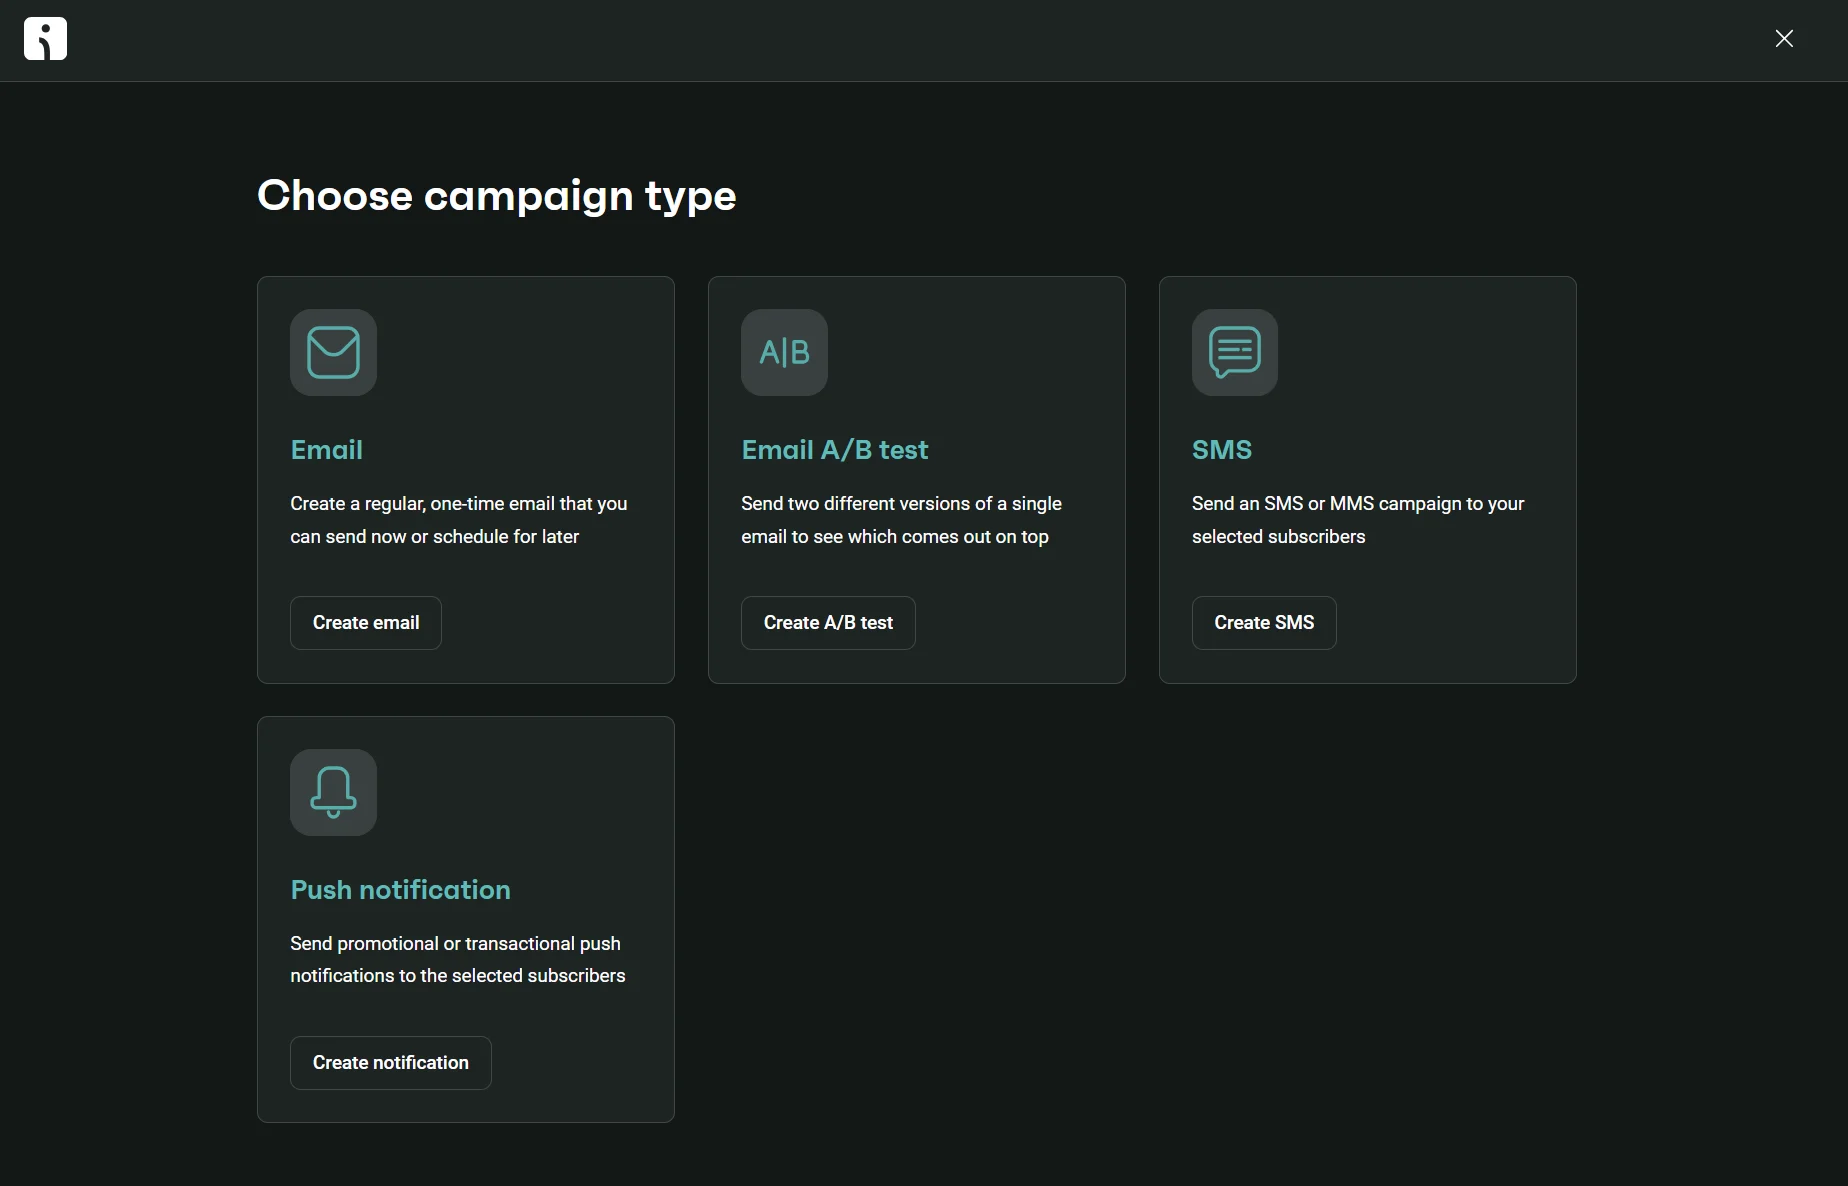Click the Create notification button
This screenshot has height=1186, width=1848.
(391, 1063)
